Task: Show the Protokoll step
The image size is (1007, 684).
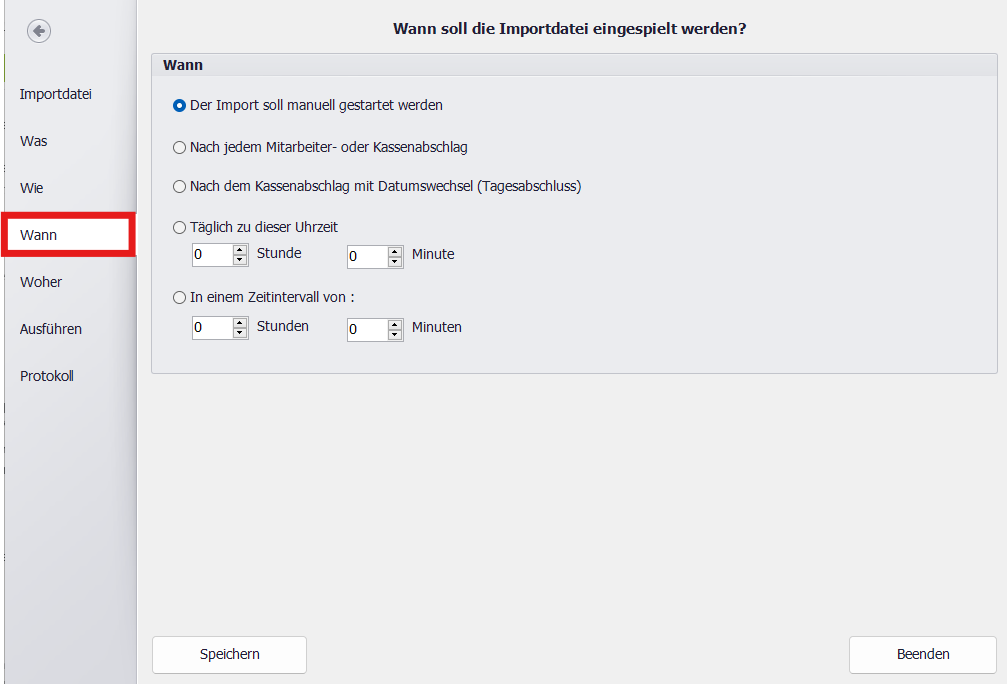Action: coord(47,376)
